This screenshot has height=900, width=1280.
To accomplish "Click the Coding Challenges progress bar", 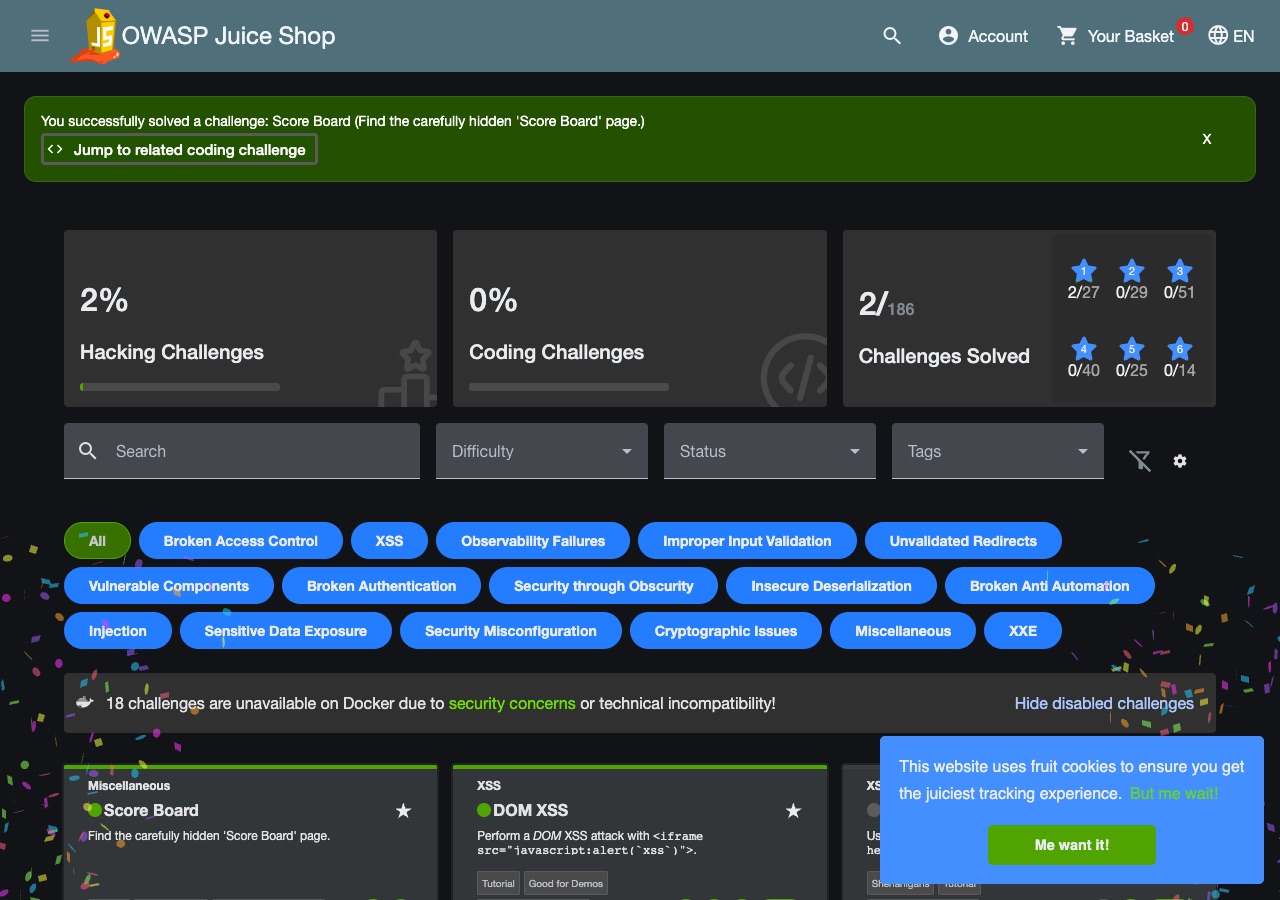I will 569,387.
